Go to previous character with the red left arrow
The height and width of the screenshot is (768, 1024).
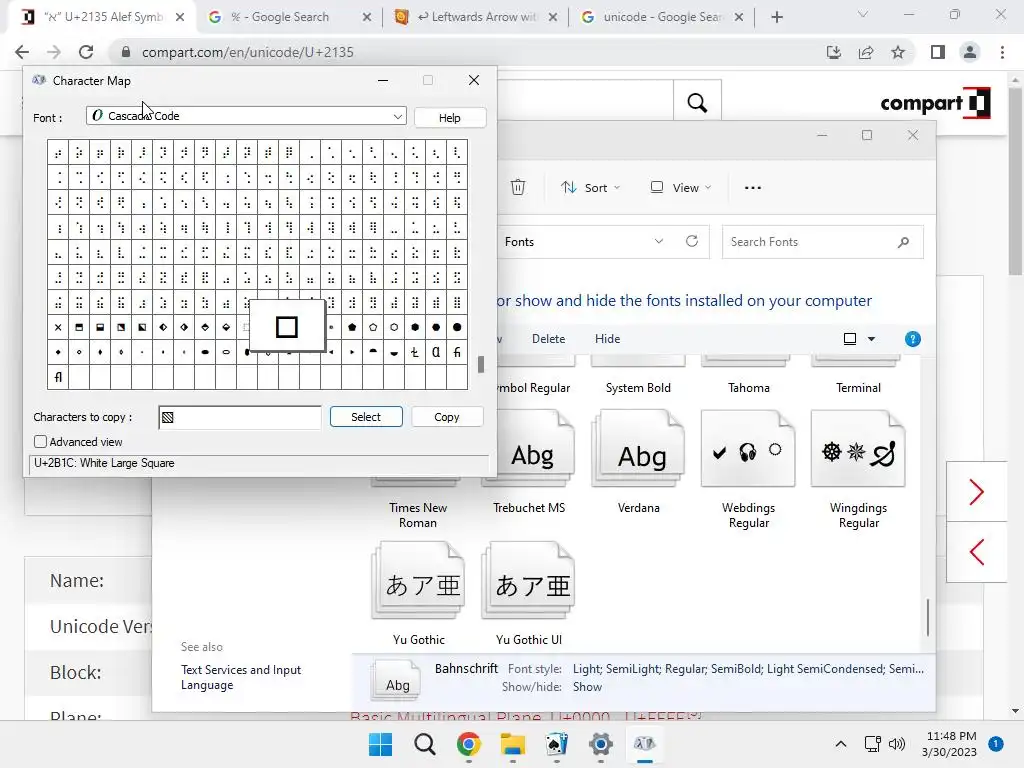976,552
